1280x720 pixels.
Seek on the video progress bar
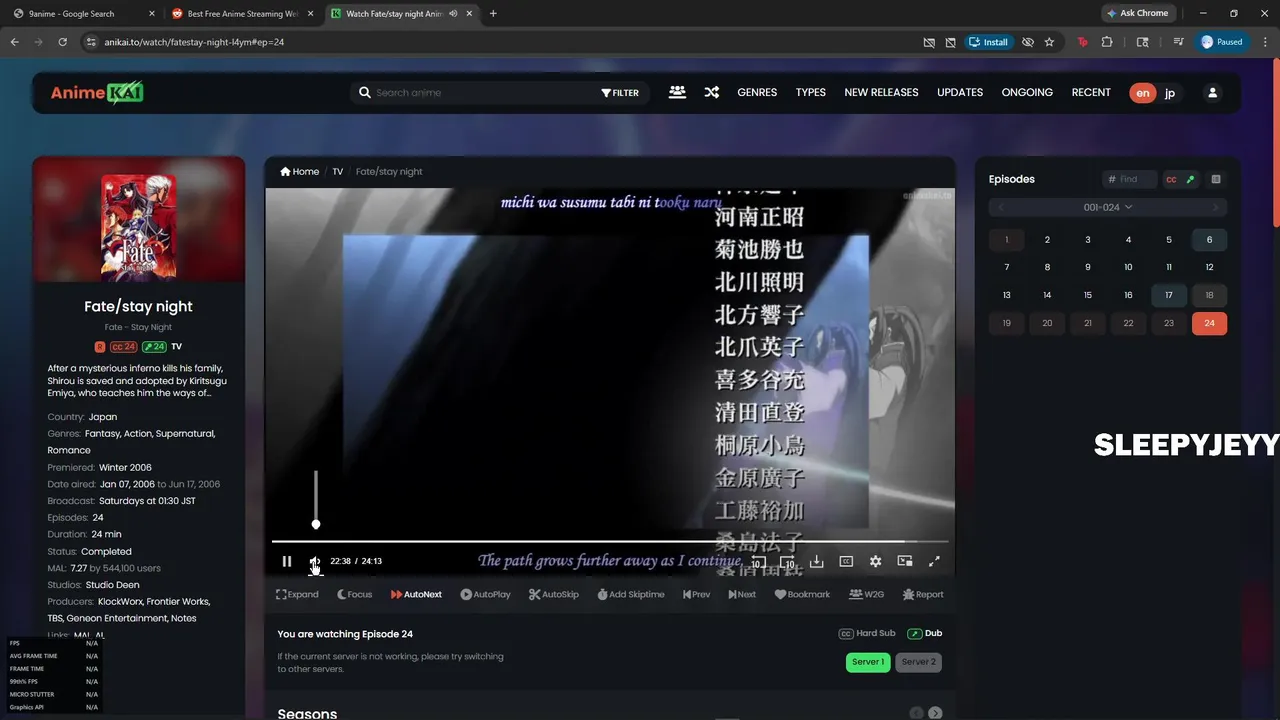click(610, 542)
